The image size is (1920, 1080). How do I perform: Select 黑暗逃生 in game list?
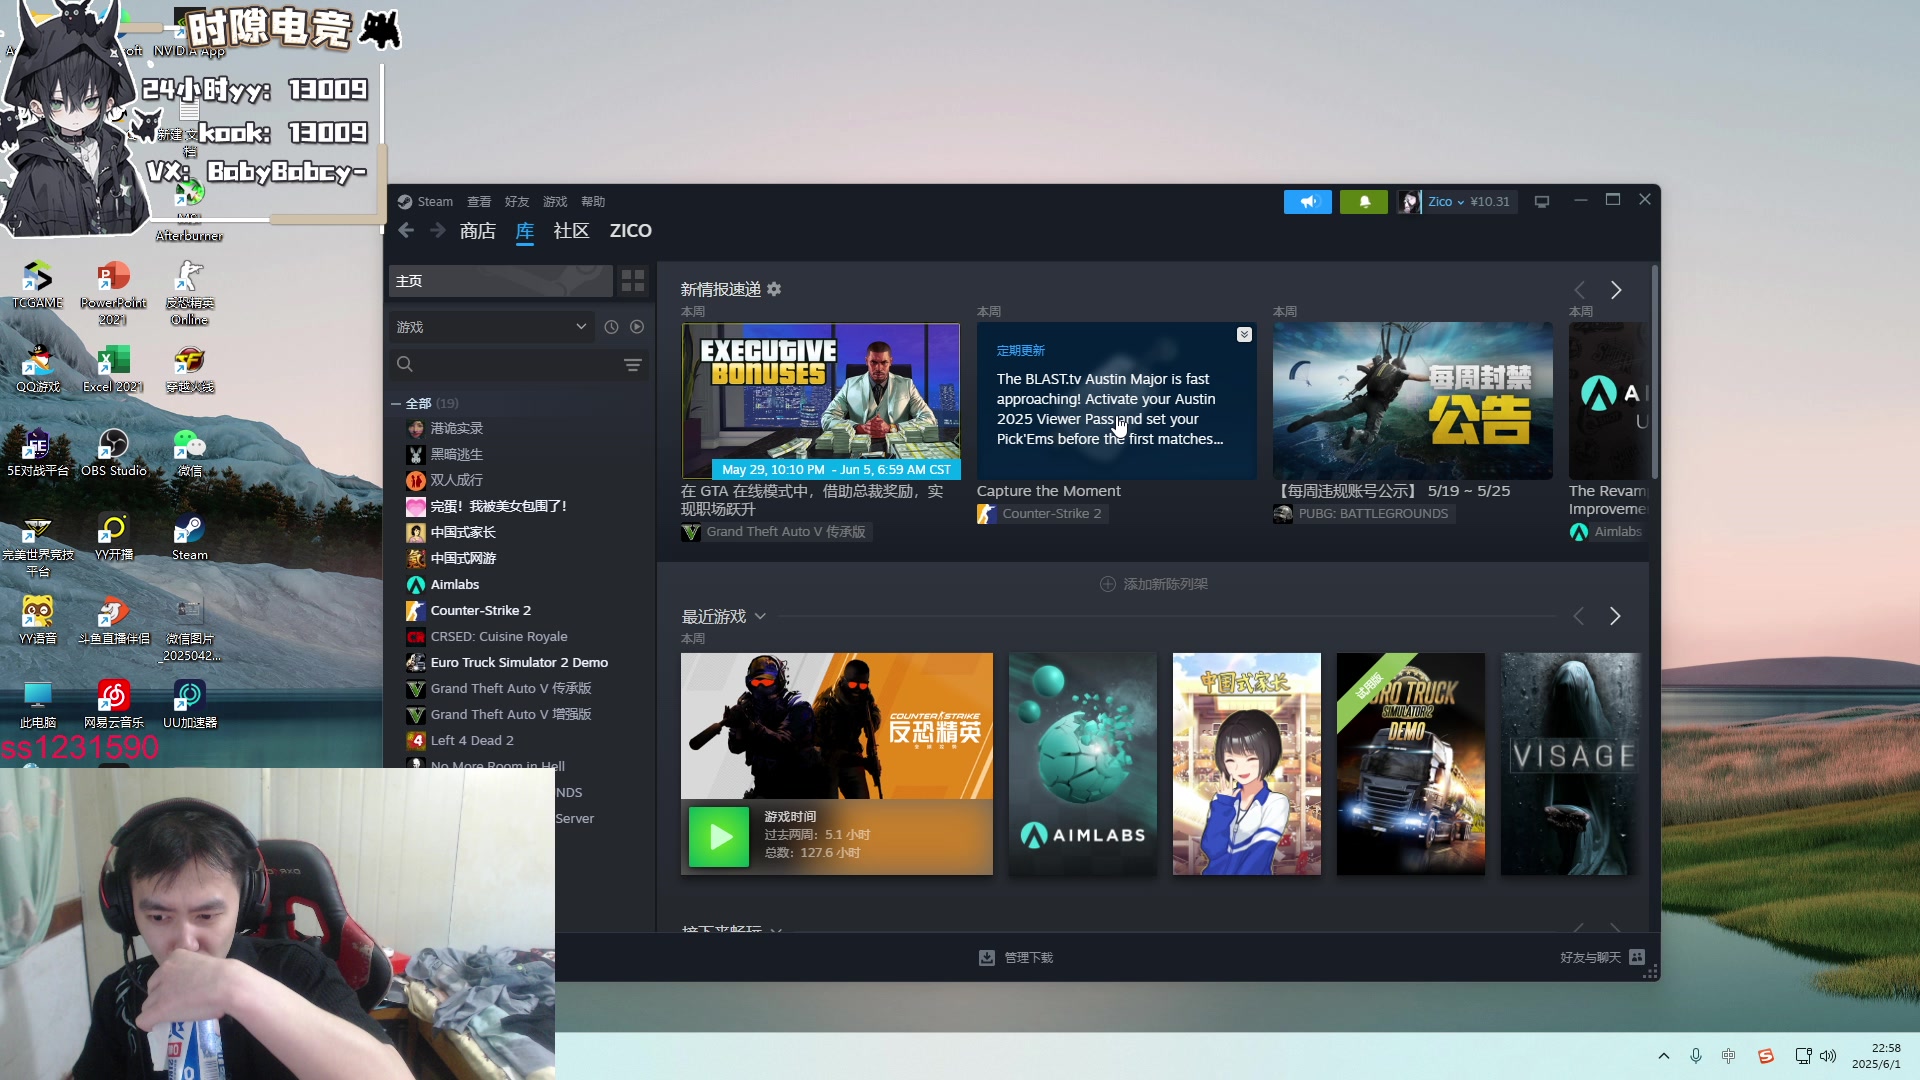(x=456, y=455)
